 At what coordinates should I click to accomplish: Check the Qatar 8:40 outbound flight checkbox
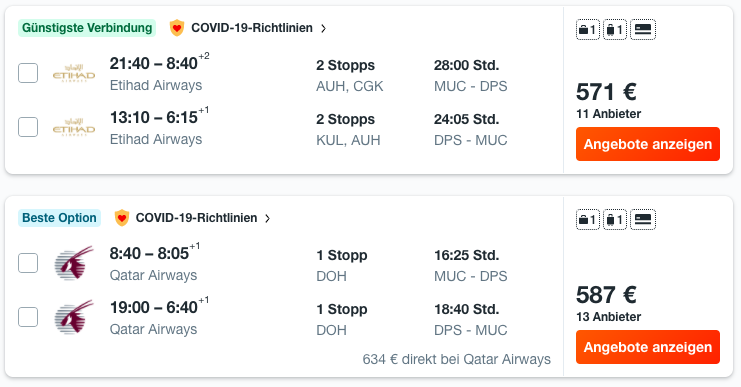[28, 263]
